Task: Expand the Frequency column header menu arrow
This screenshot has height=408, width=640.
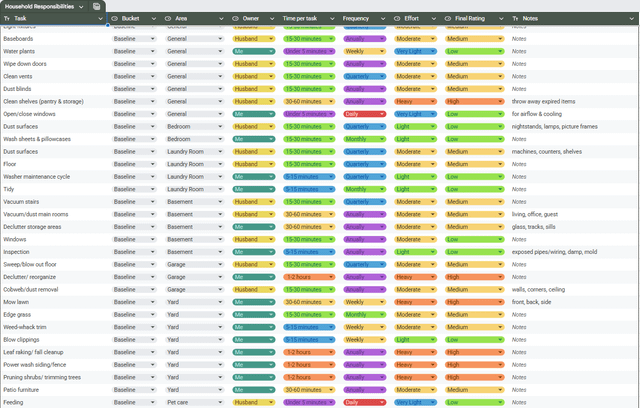Action: 383,18
